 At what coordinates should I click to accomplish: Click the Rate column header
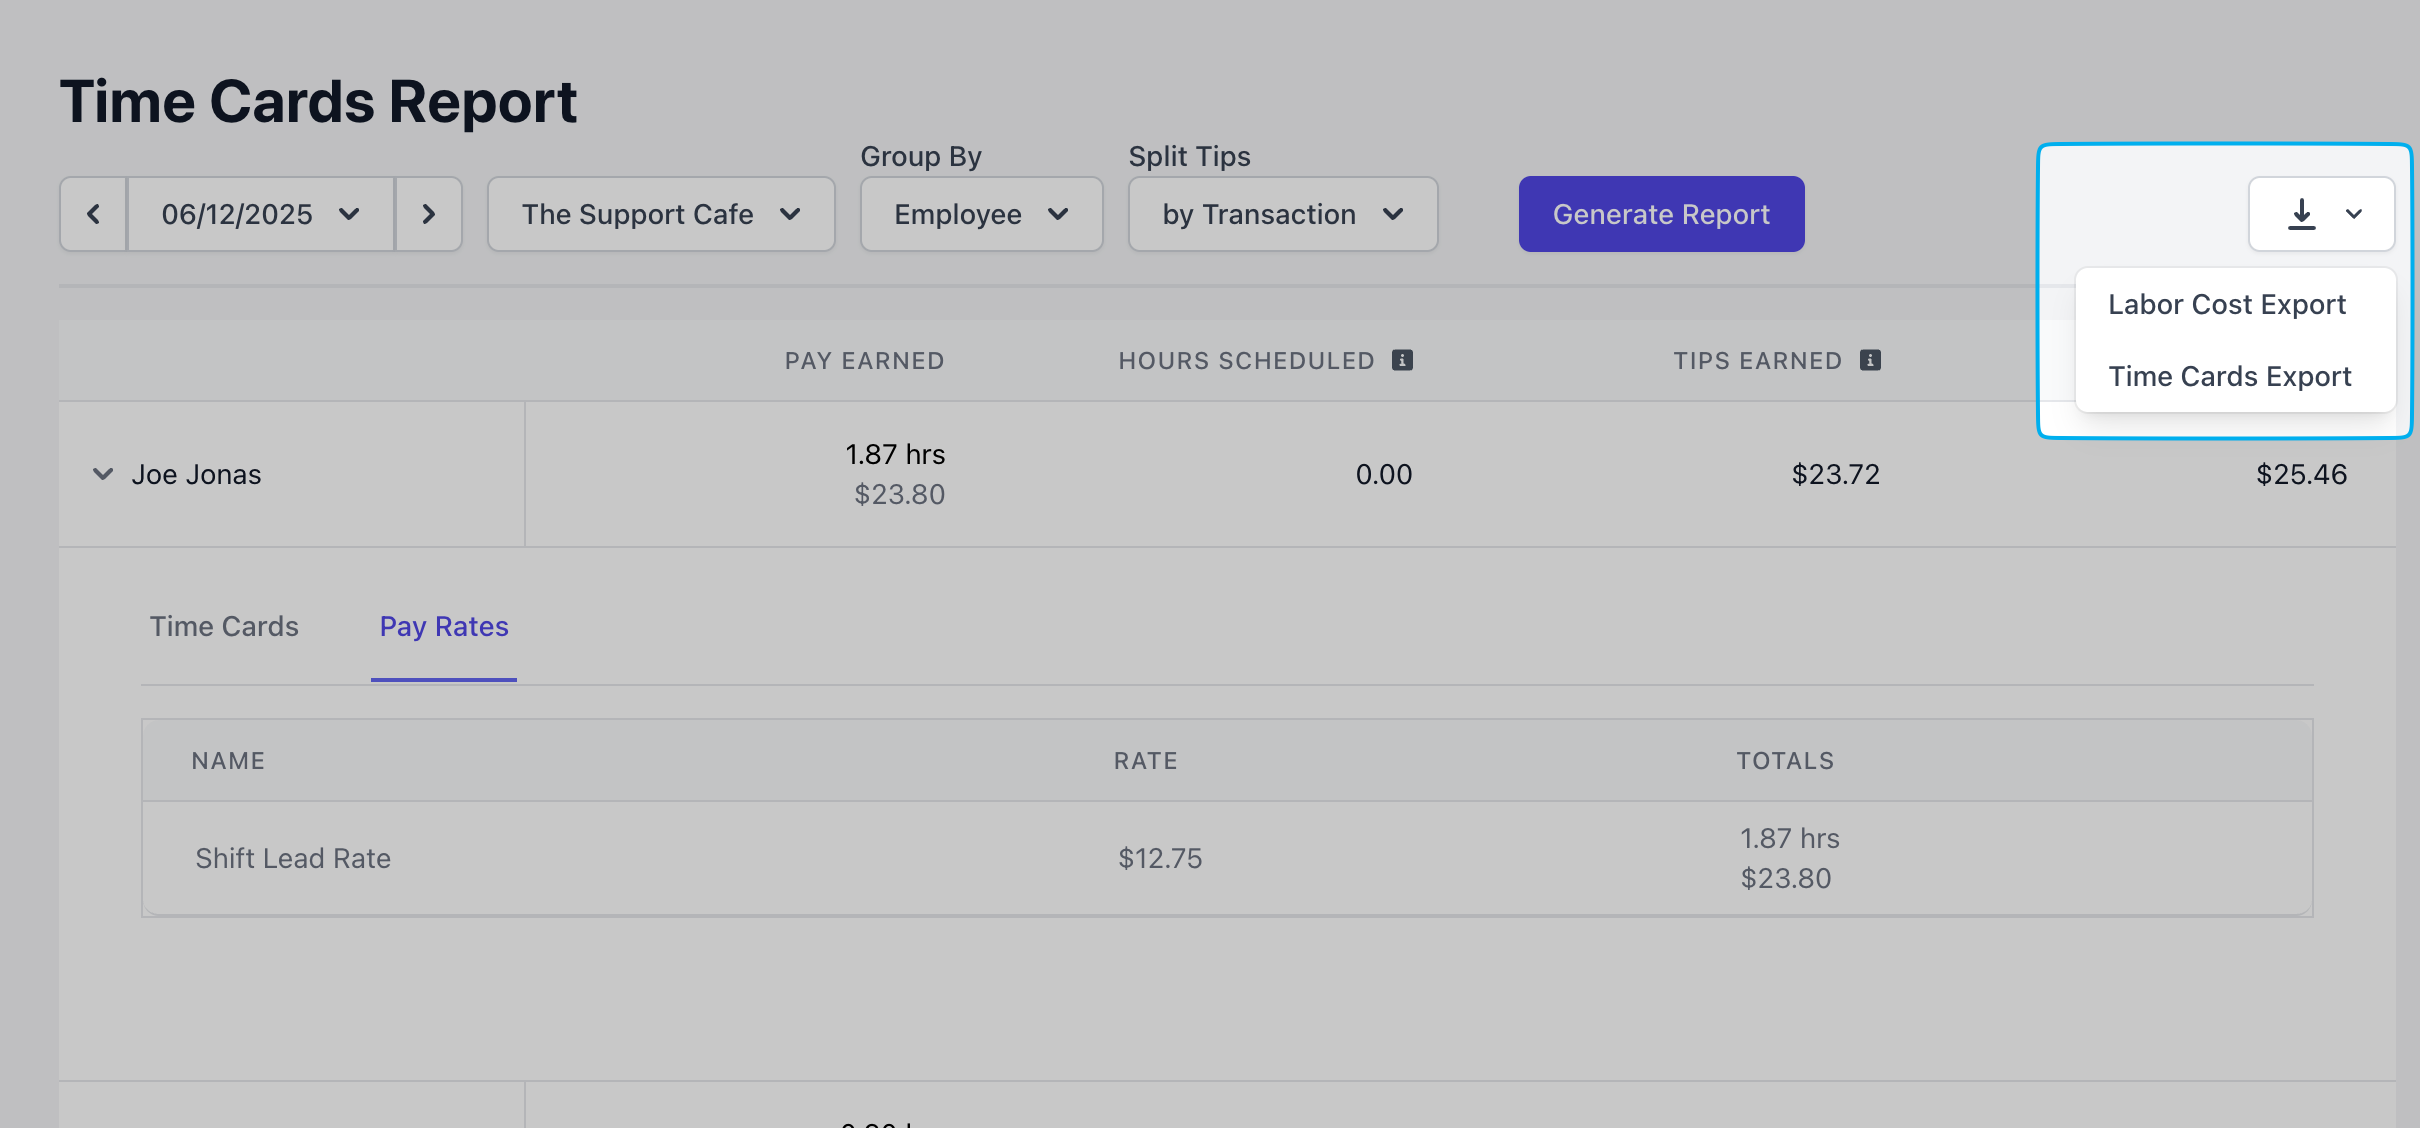1145,761
